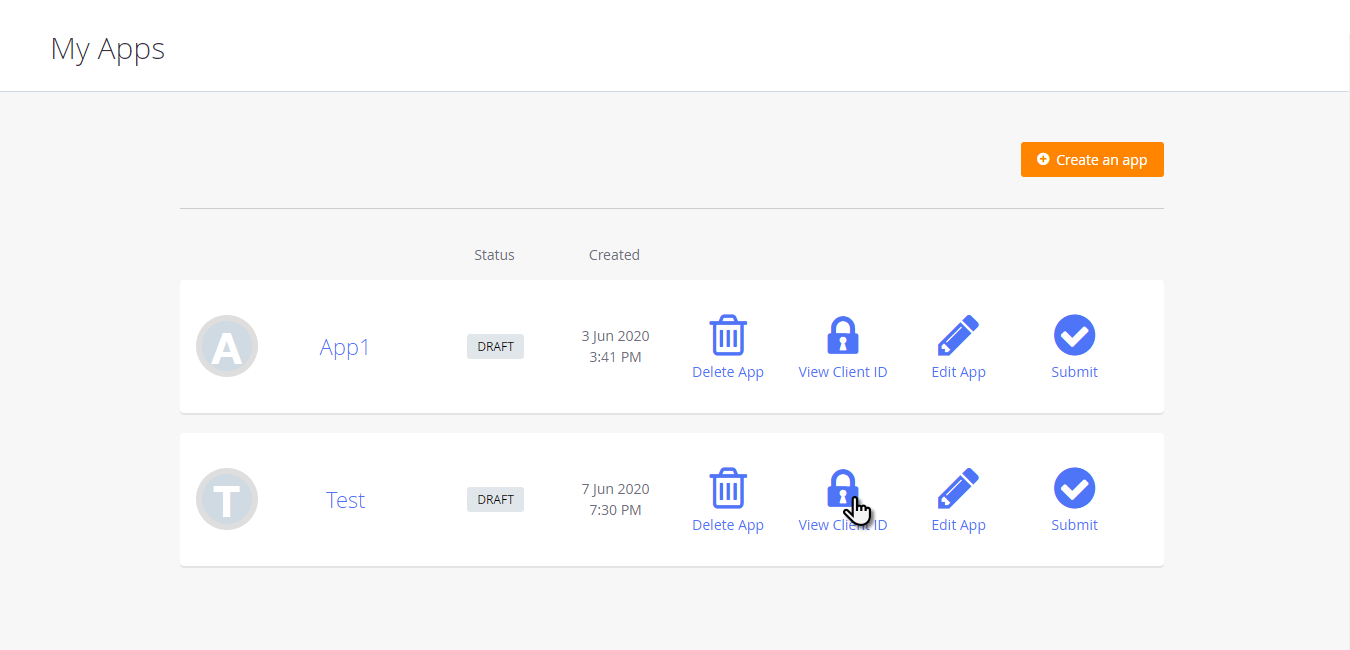Viewport: 1350px width, 650px height.
Task: Click the lock icon for Test app
Action: (842, 487)
